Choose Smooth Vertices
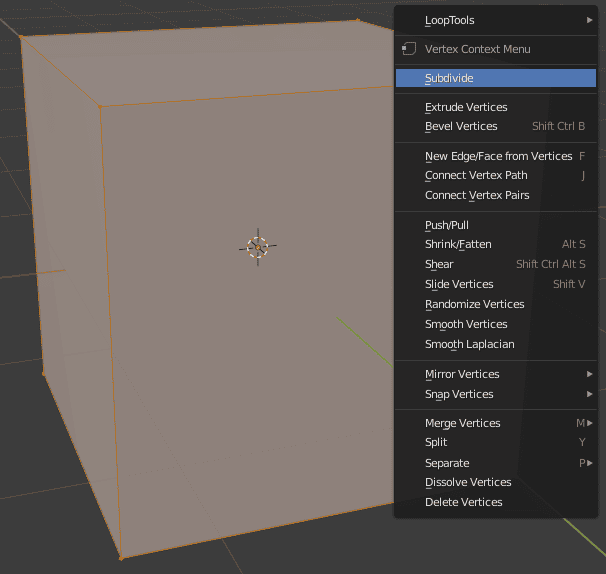 (x=496, y=324)
